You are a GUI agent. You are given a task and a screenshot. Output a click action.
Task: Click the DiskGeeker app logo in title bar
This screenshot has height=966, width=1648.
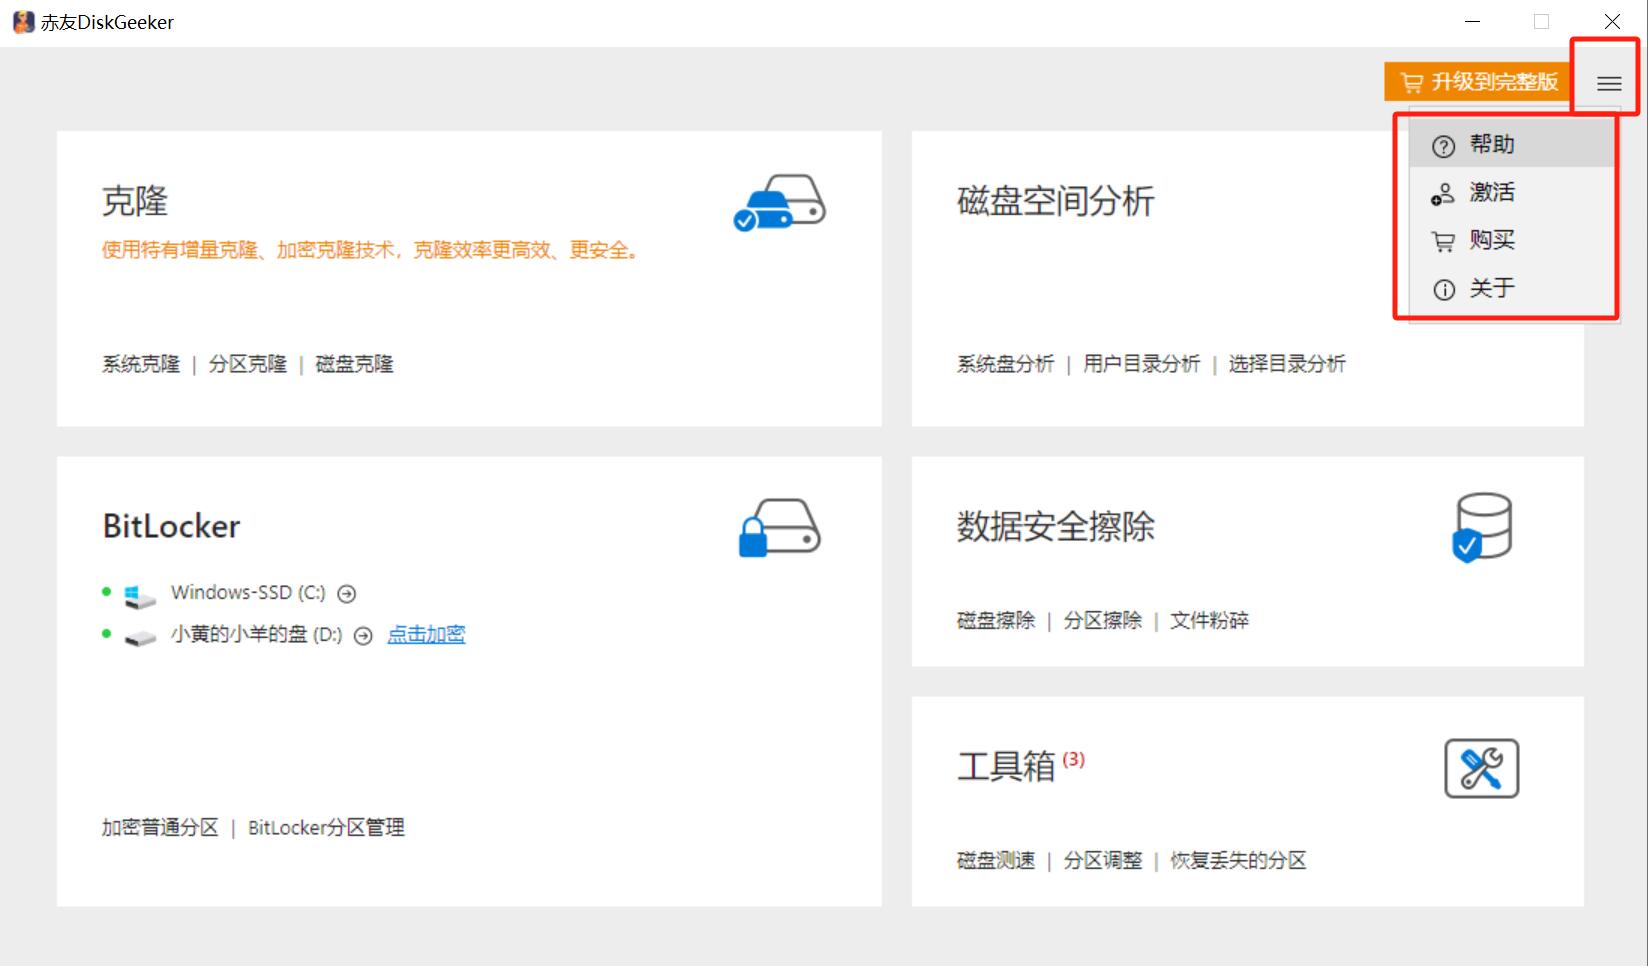tap(23, 22)
